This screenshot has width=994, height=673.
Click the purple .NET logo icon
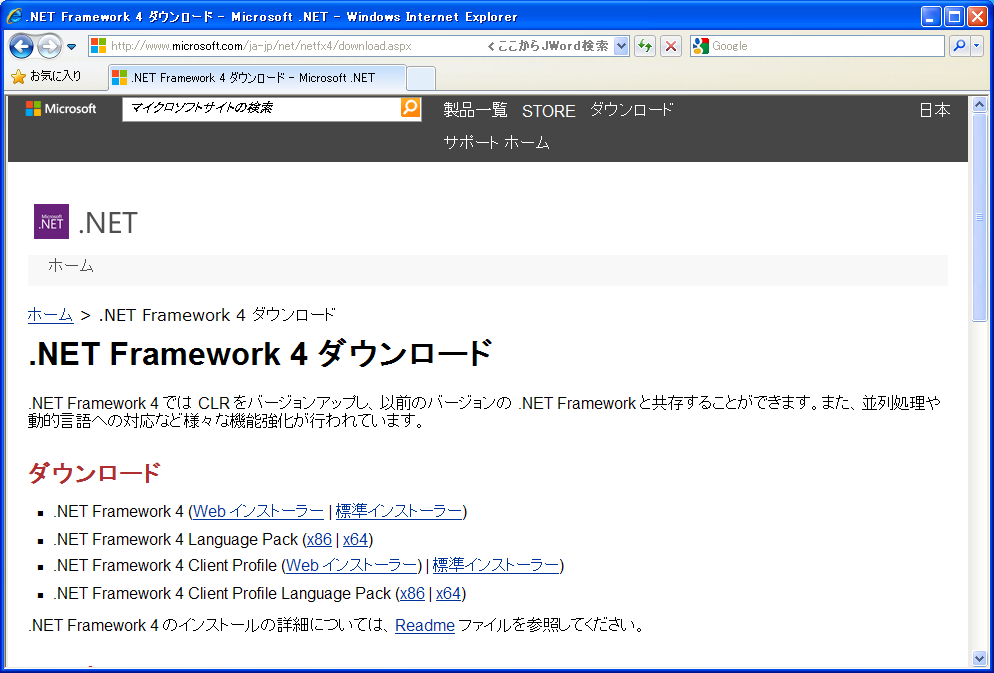51,221
